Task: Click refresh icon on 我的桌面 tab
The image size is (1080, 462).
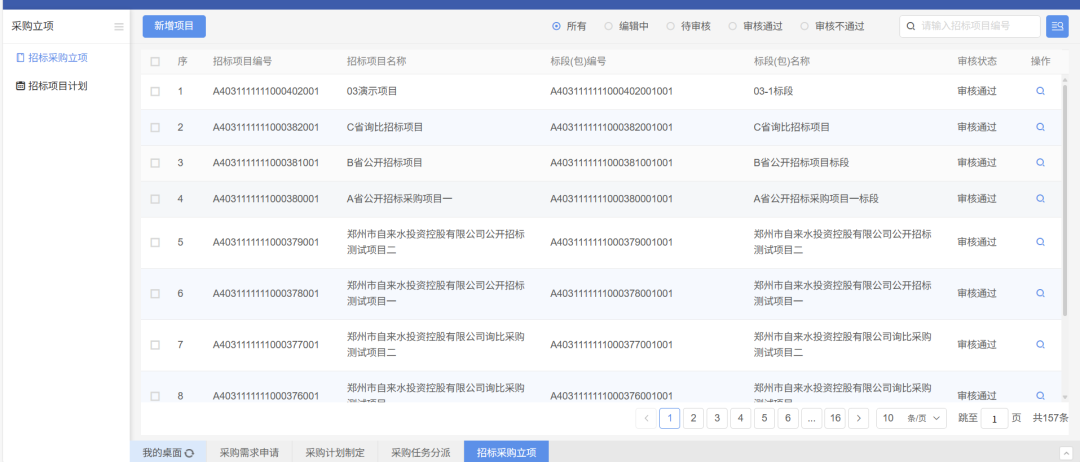Action: (189, 453)
